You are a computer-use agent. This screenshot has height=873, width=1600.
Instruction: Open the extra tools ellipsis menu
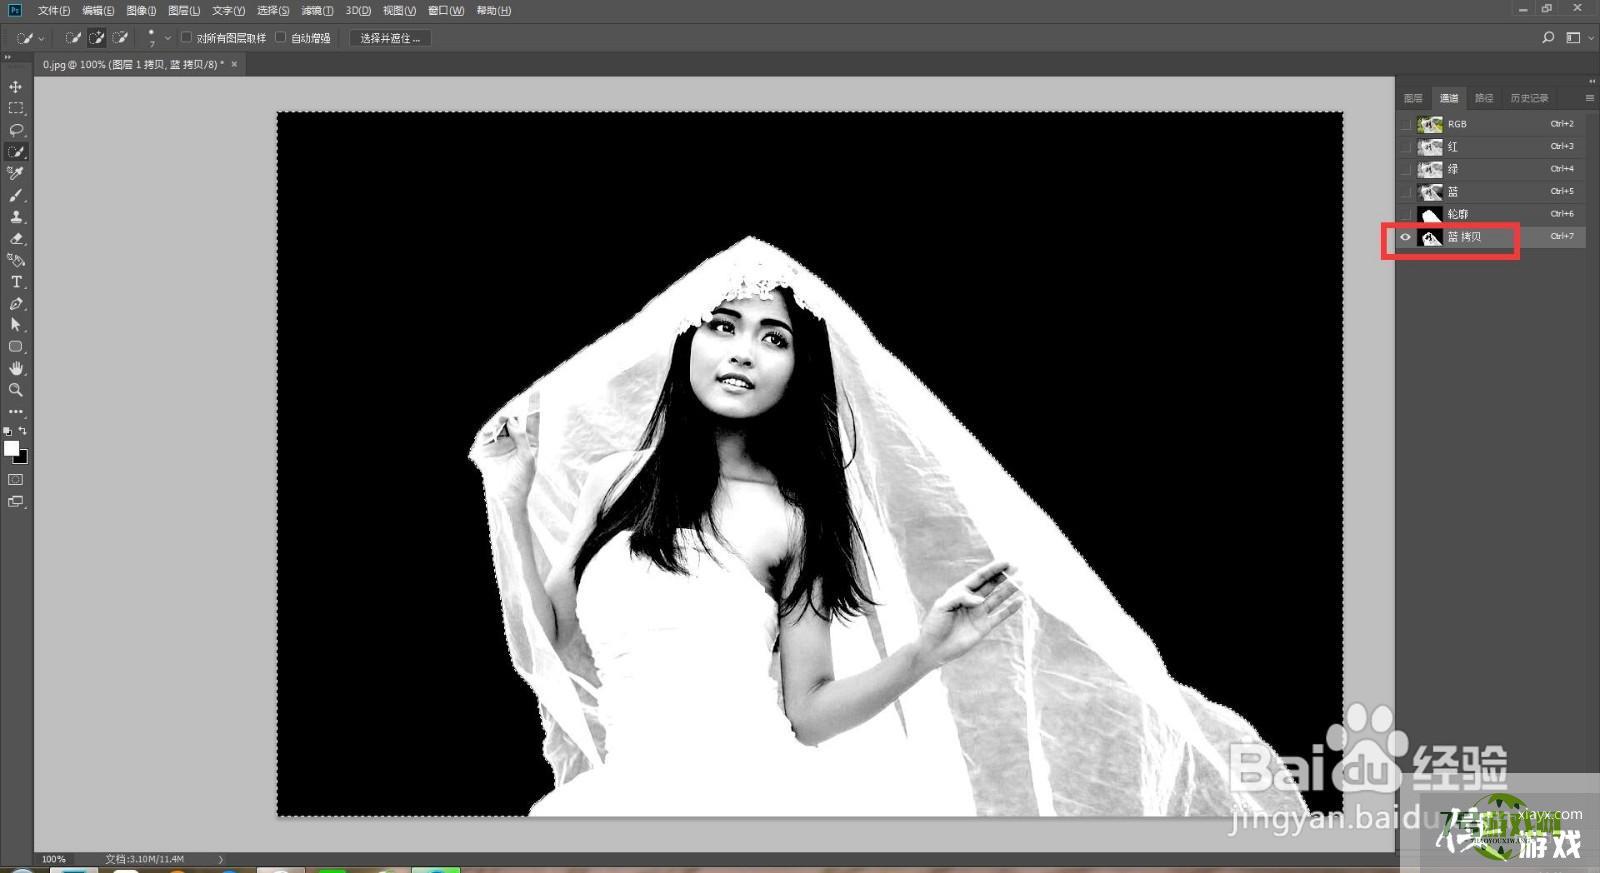(x=16, y=411)
